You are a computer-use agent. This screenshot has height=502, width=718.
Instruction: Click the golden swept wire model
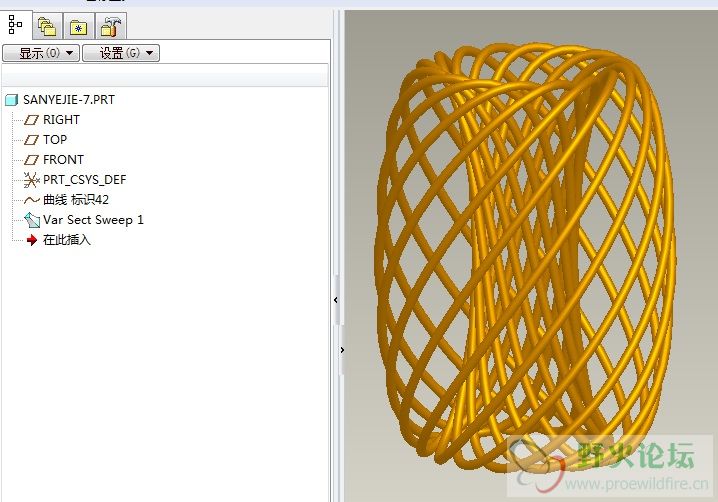click(524, 256)
